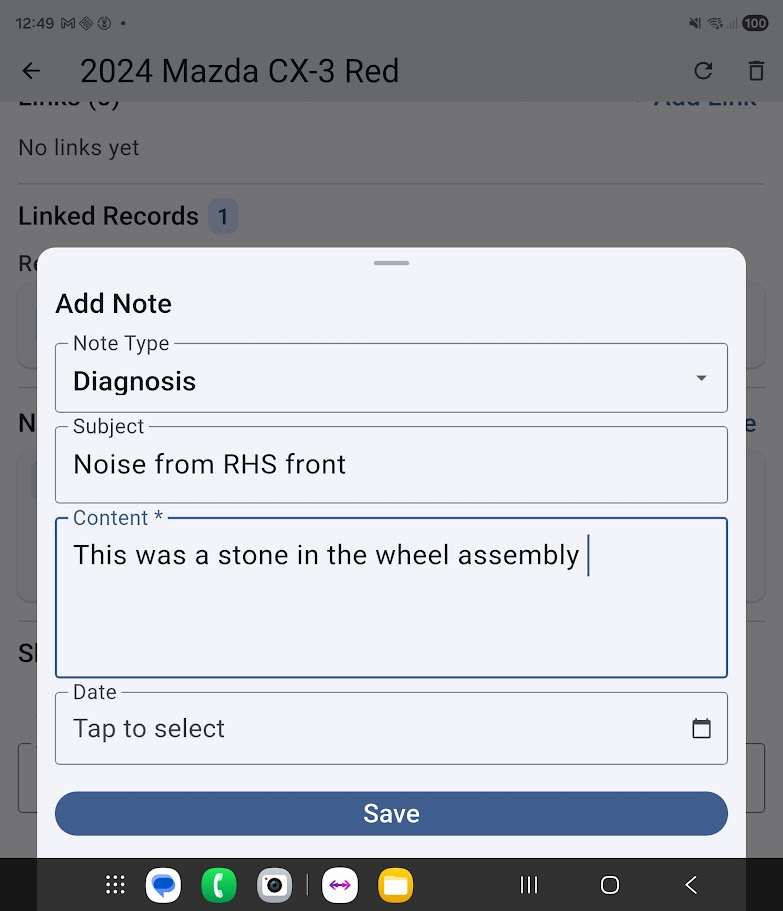Tap the Add Link action
783x911 pixels.
click(703, 97)
